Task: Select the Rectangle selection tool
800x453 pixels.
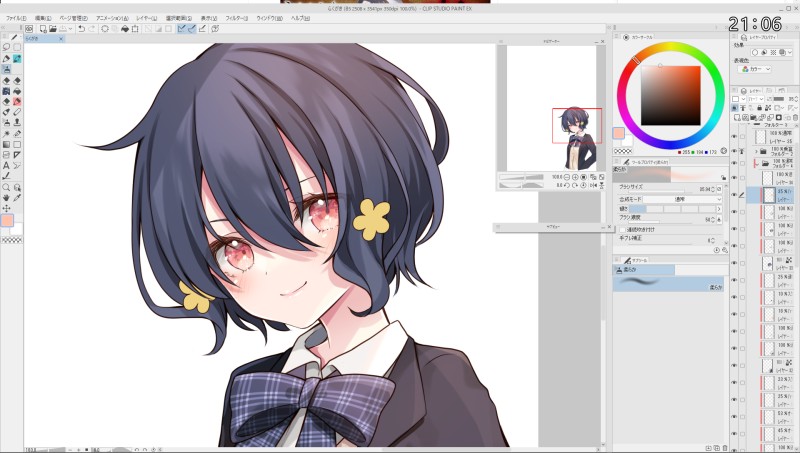Action: 17,47
